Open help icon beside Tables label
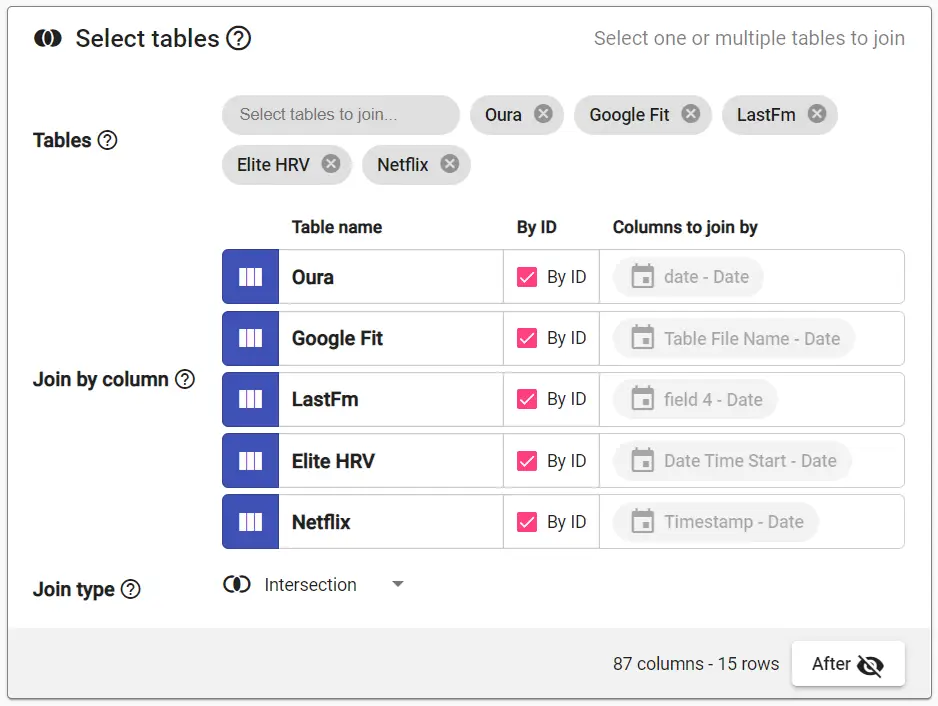This screenshot has width=938, height=706. [108, 140]
